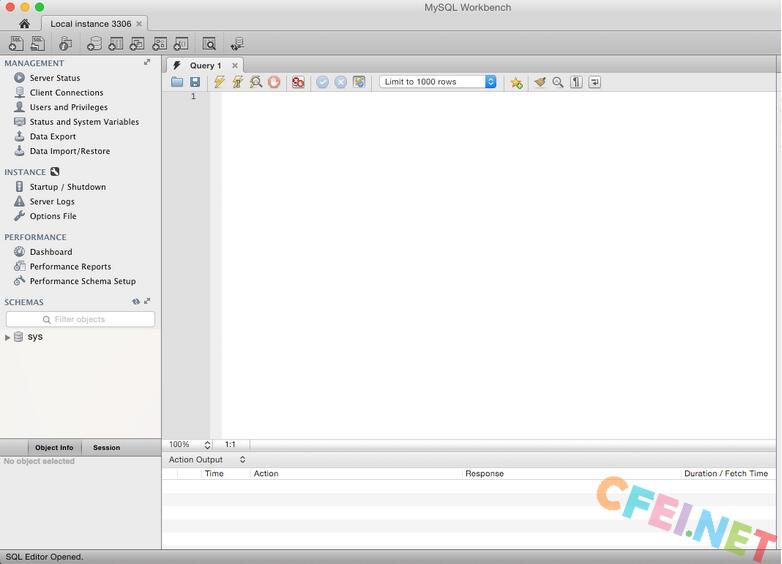Click the Response column header
The image size is (782, 564).
[x=484, y=473]
